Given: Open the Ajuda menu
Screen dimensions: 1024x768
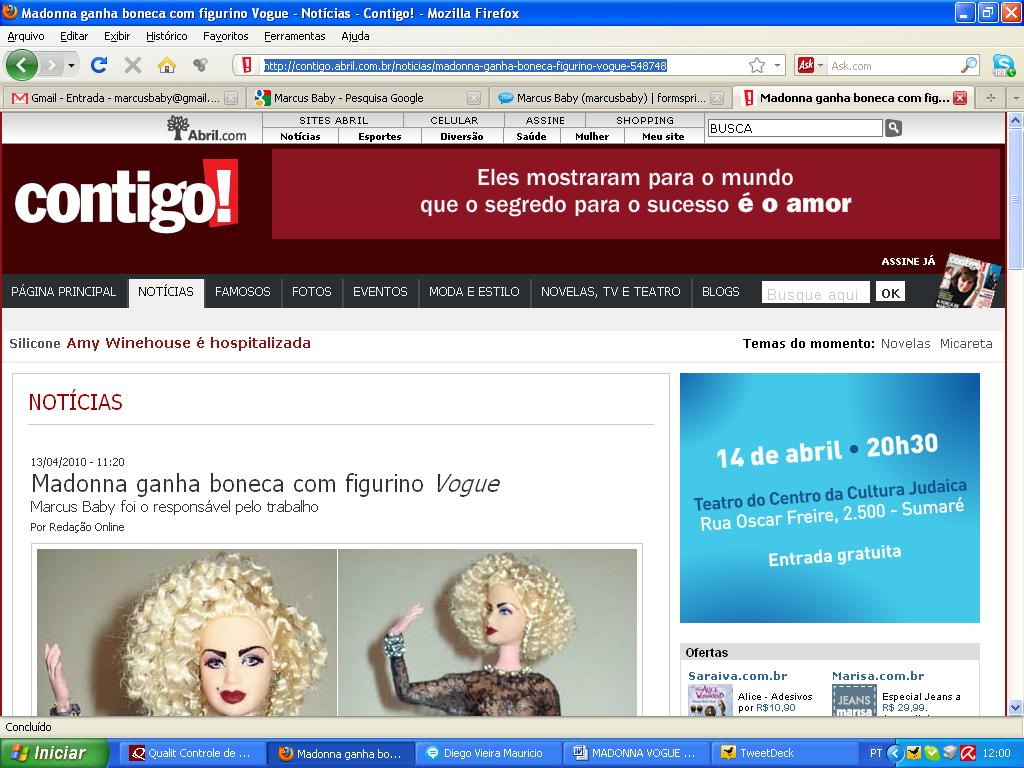Looking at the screenshot, I should 355,36.
